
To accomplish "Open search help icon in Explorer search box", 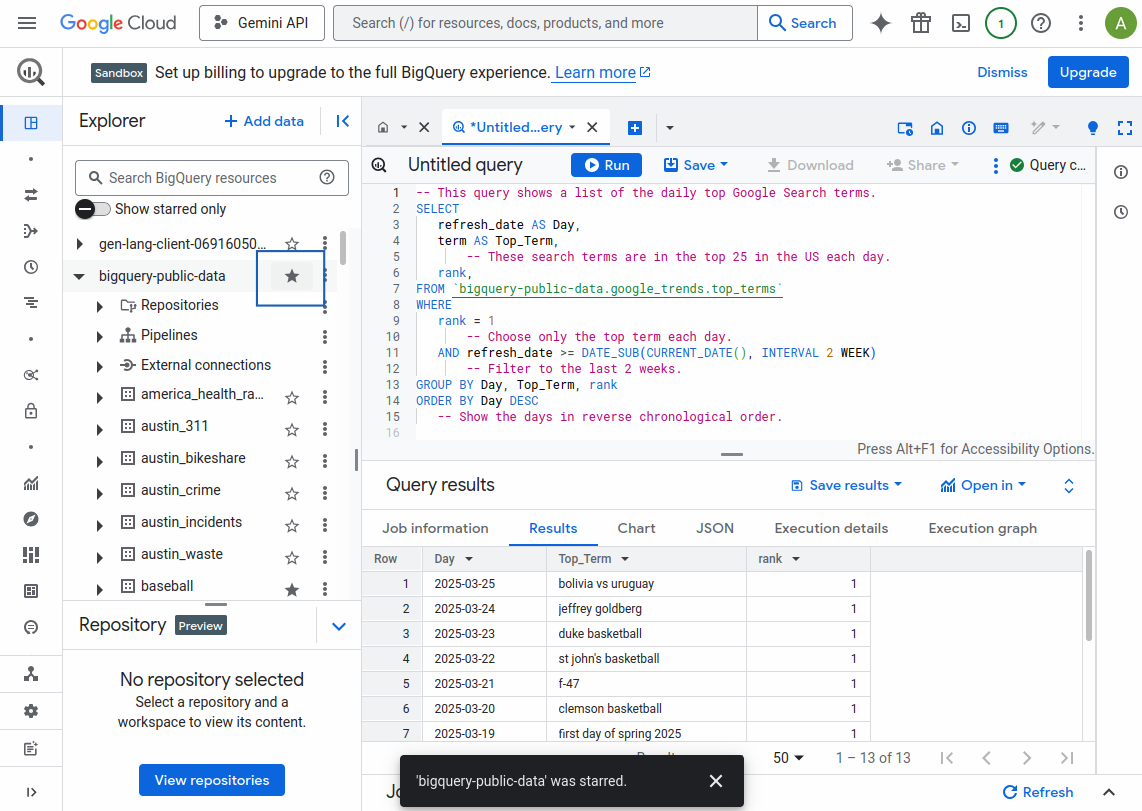I will [x=327, y=178].
